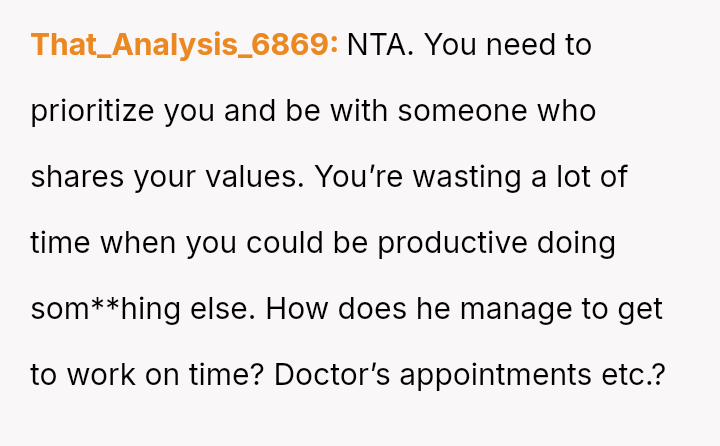This screenshot has height=446, width=720.
Task: Click the word "How" starting the question
Action: [x=284, y=309]
